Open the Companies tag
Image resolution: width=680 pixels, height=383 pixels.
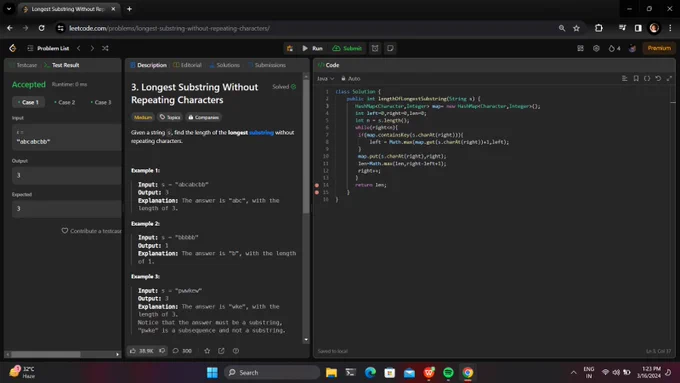(203, 117)
